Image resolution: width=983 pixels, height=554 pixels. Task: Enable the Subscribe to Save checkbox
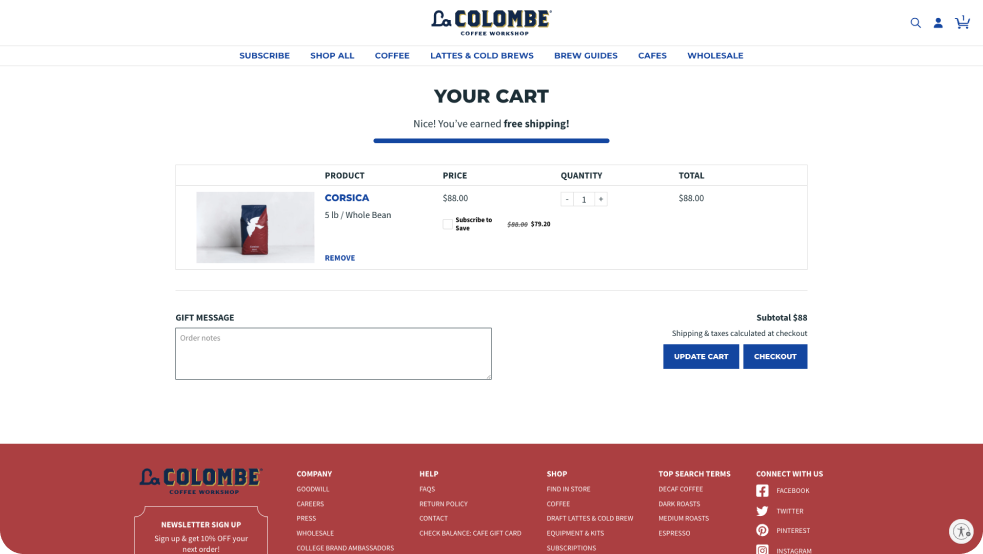(x=447, y=224)
